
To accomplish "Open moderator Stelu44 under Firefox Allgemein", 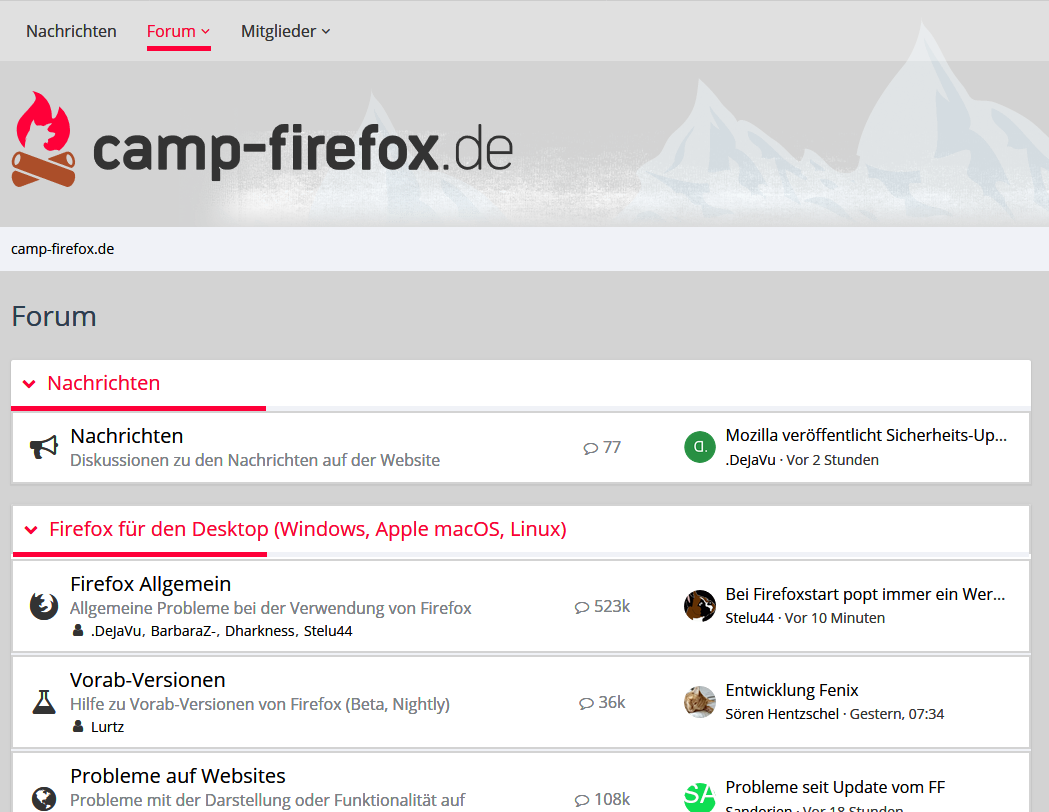I will click(x=328, y=631).
